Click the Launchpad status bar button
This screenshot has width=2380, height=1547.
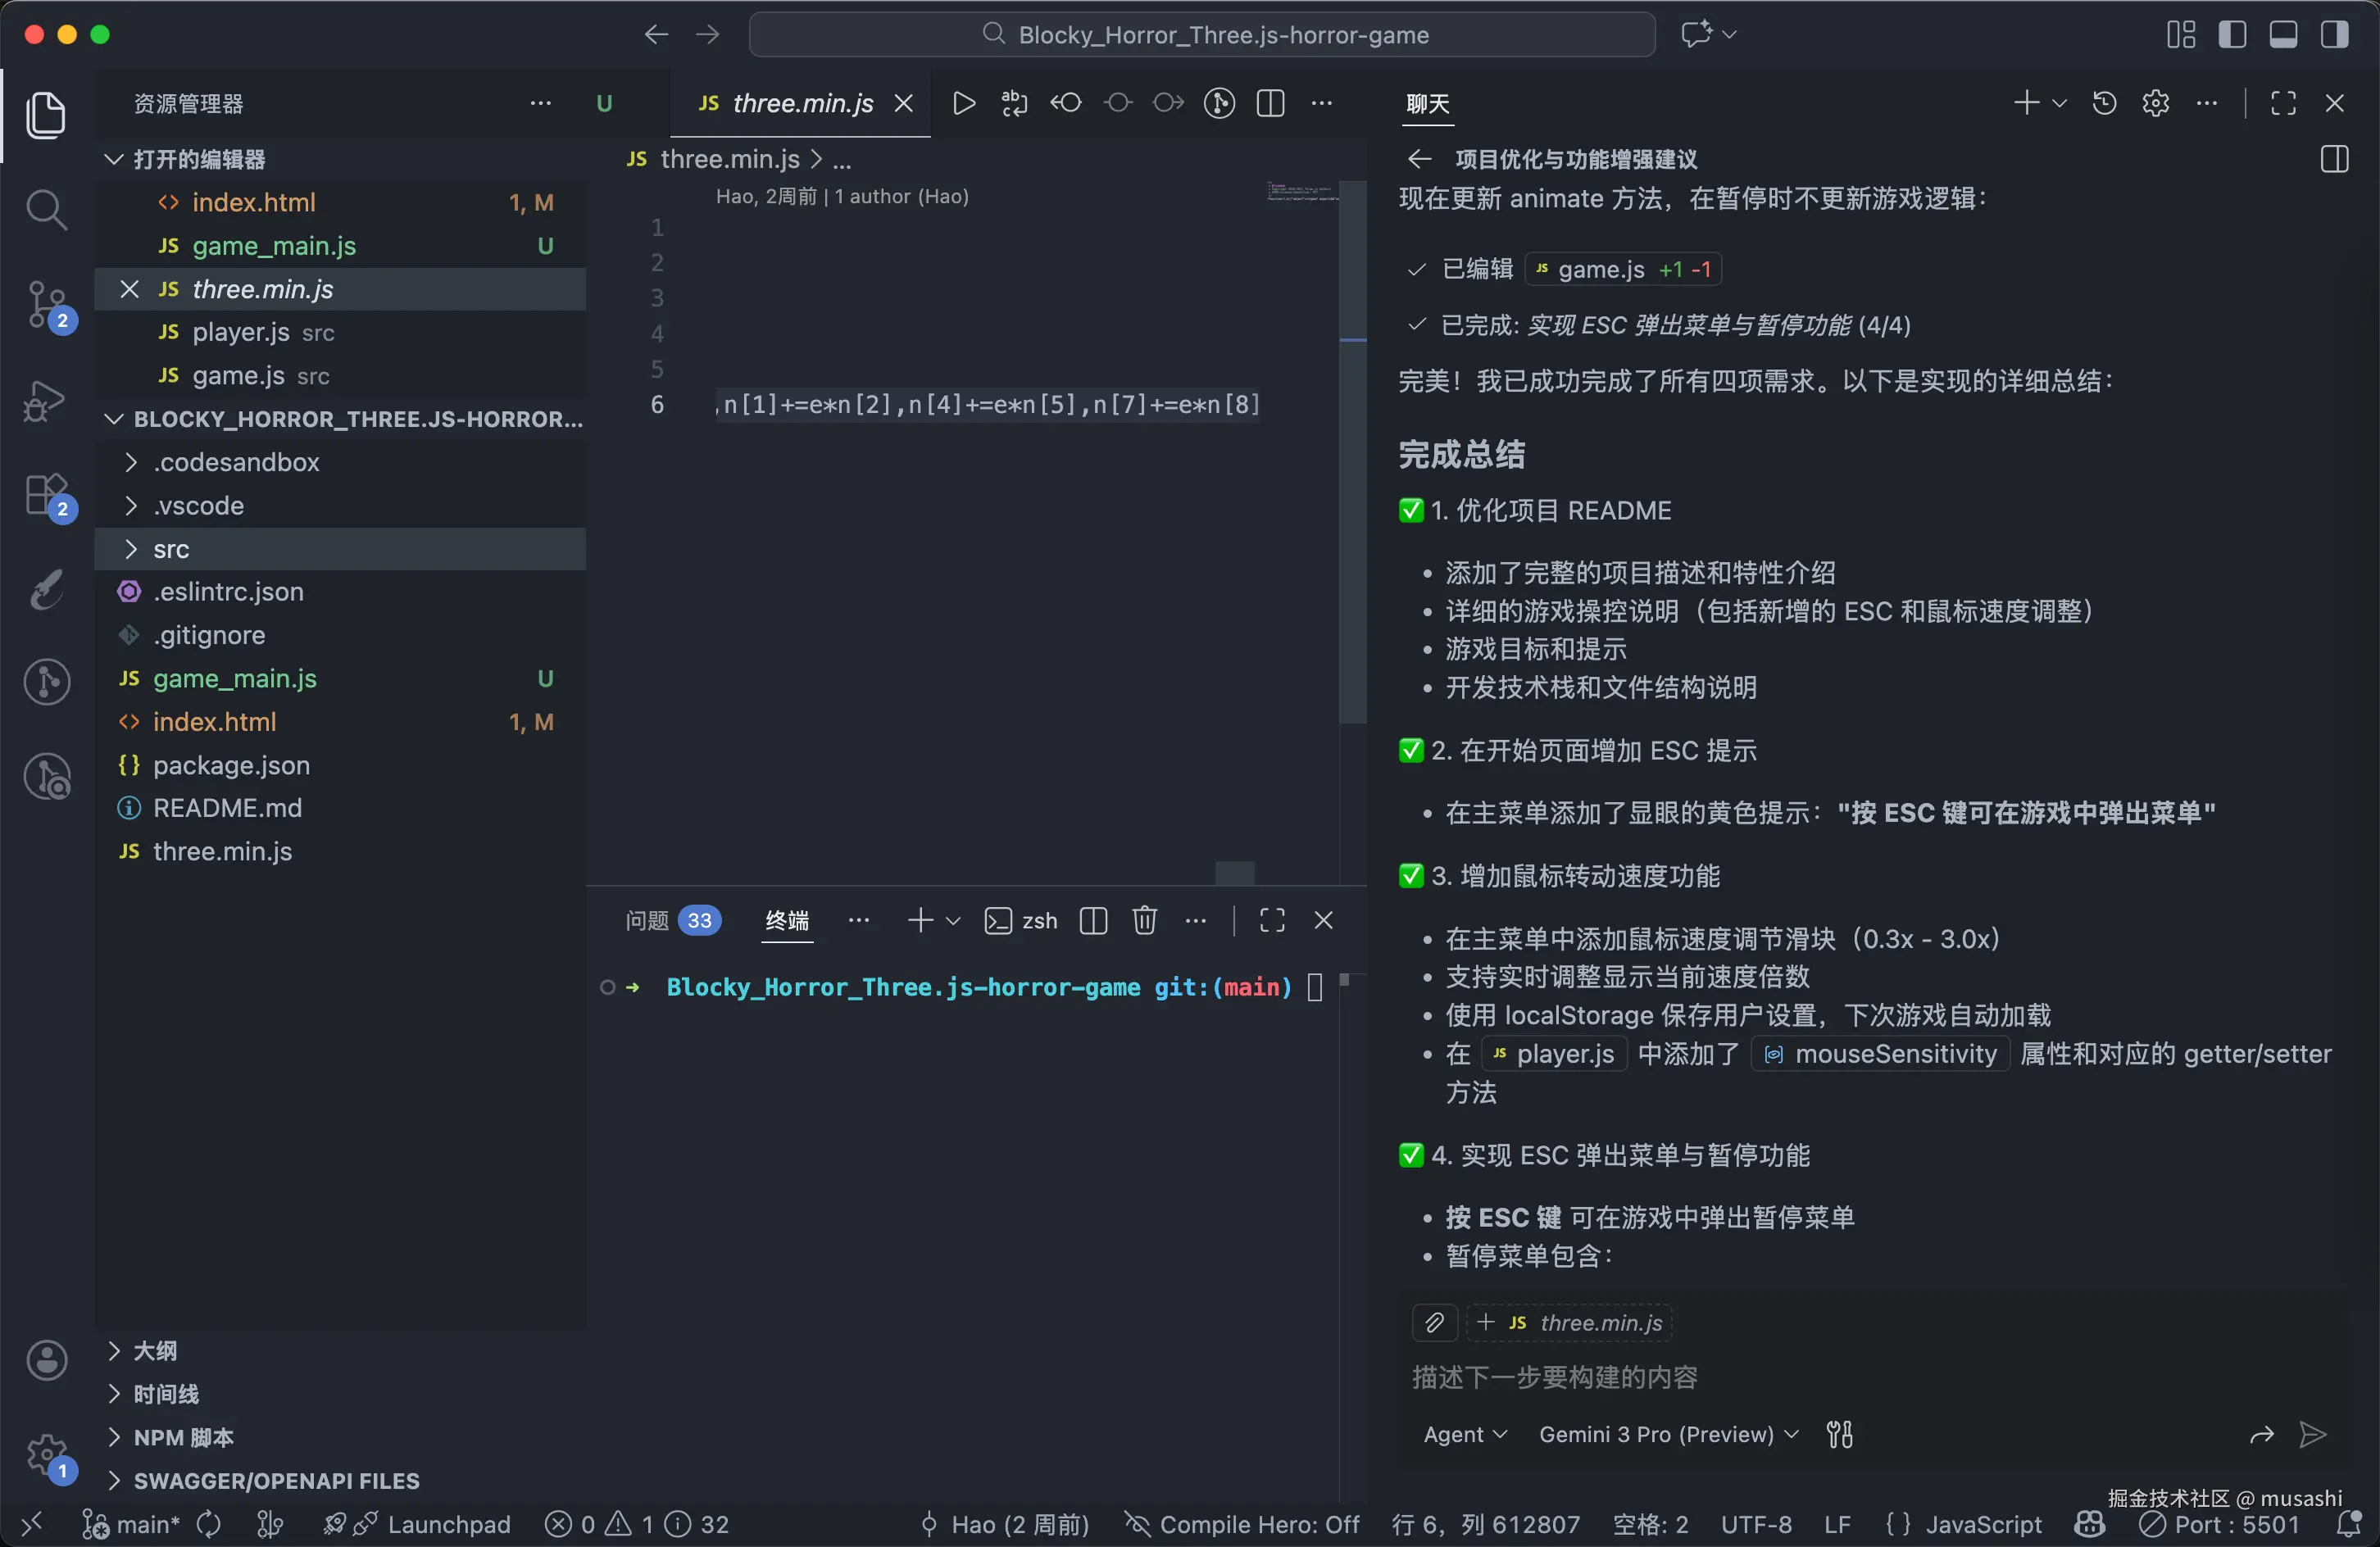point(417,1525)
